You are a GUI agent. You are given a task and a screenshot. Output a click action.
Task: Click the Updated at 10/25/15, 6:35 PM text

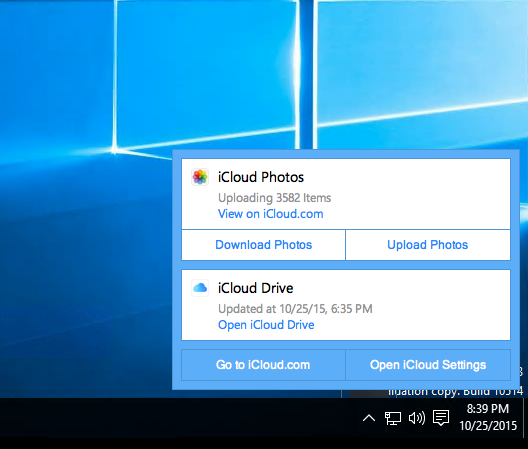(x=295, y=309)
